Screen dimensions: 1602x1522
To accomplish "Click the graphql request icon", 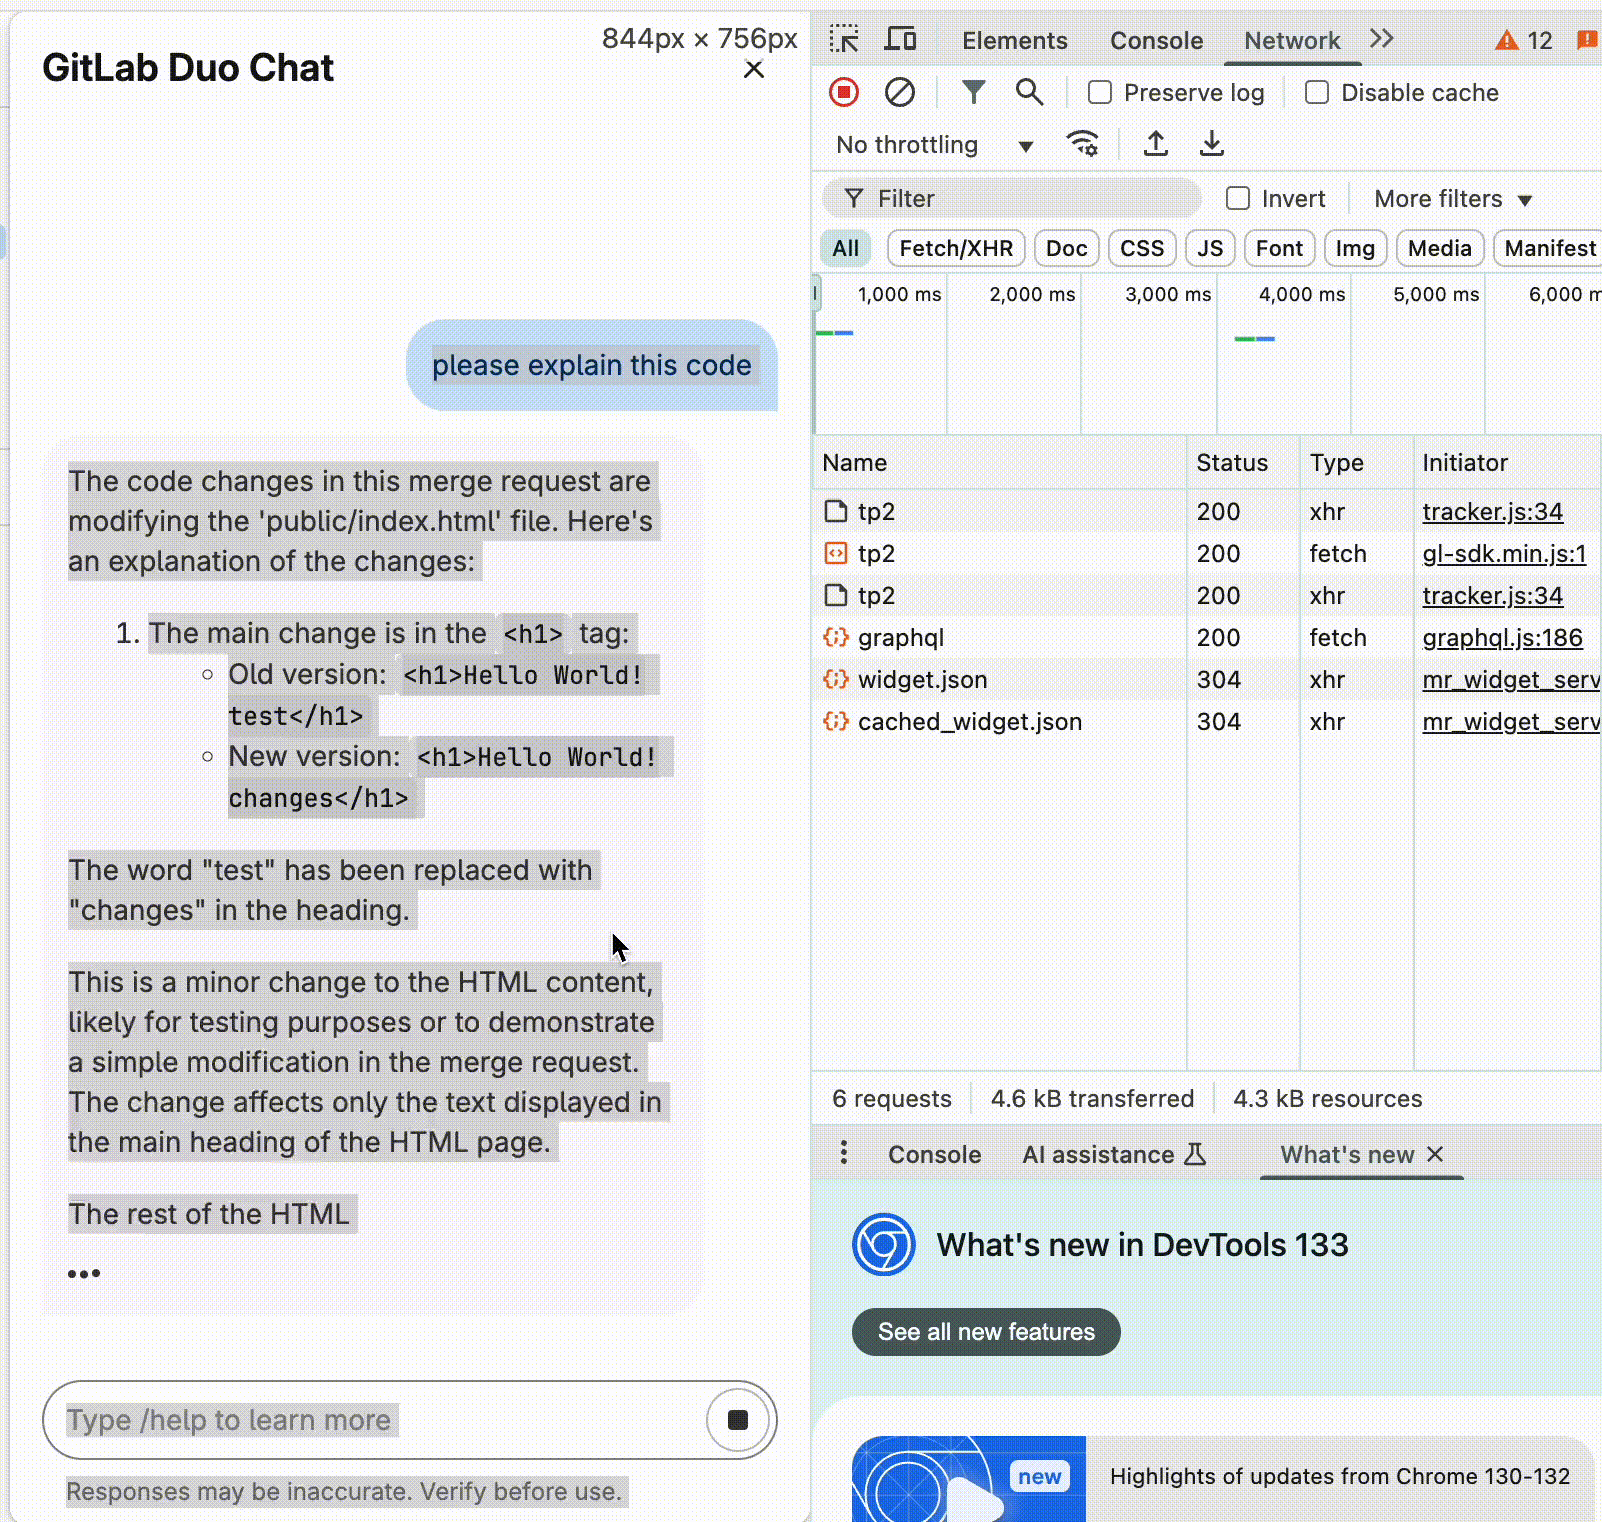I will [x=835, y=637].
